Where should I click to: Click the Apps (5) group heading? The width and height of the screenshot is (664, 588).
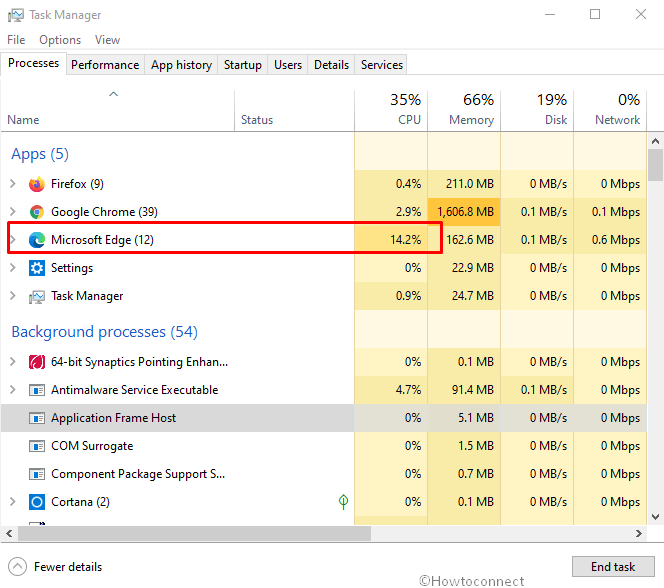tap(40, 154)
